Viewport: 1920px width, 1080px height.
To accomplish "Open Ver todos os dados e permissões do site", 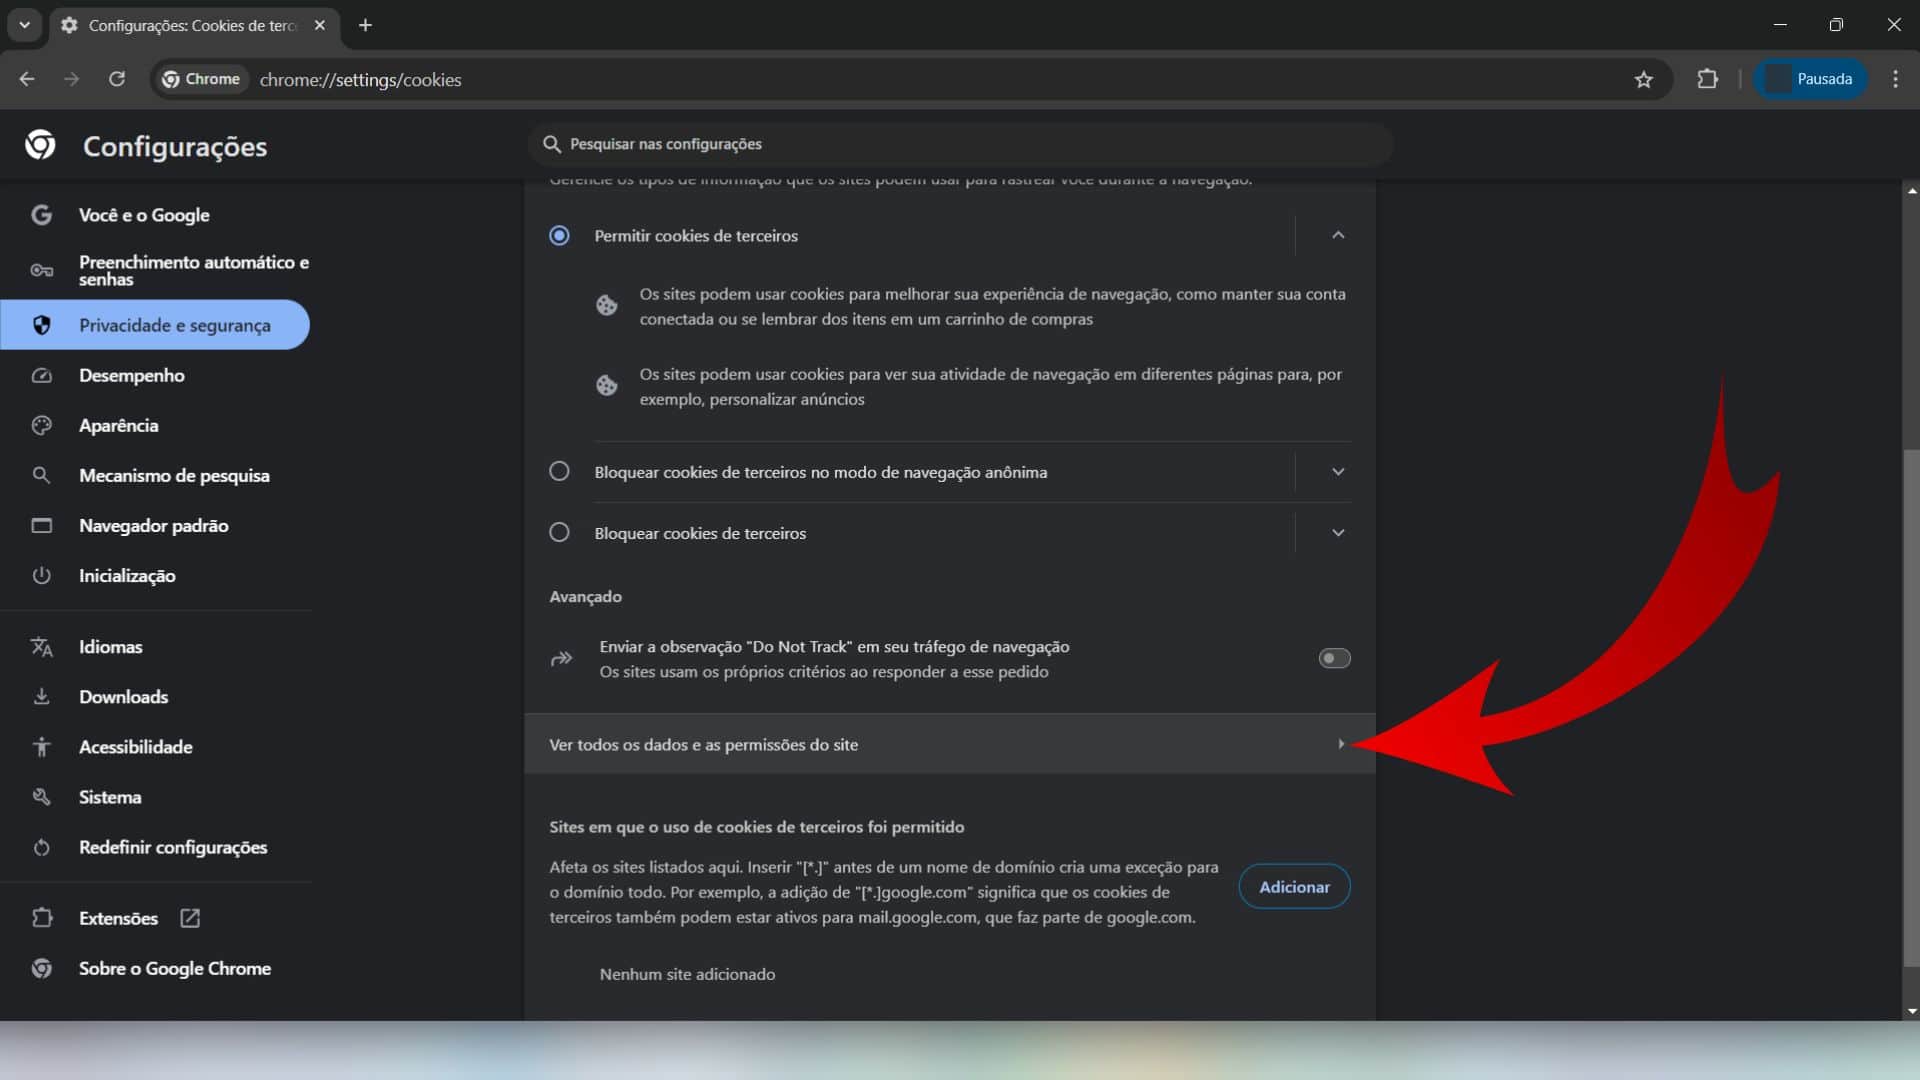I will coord(949,744).
